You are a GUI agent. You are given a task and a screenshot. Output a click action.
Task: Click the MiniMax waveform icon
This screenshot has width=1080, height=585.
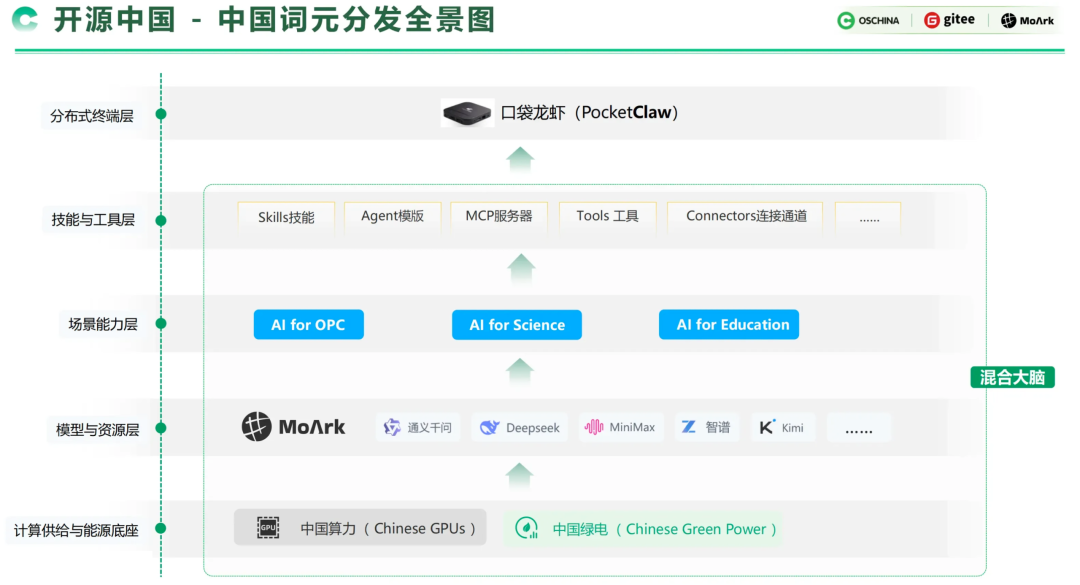pos(594,427)
